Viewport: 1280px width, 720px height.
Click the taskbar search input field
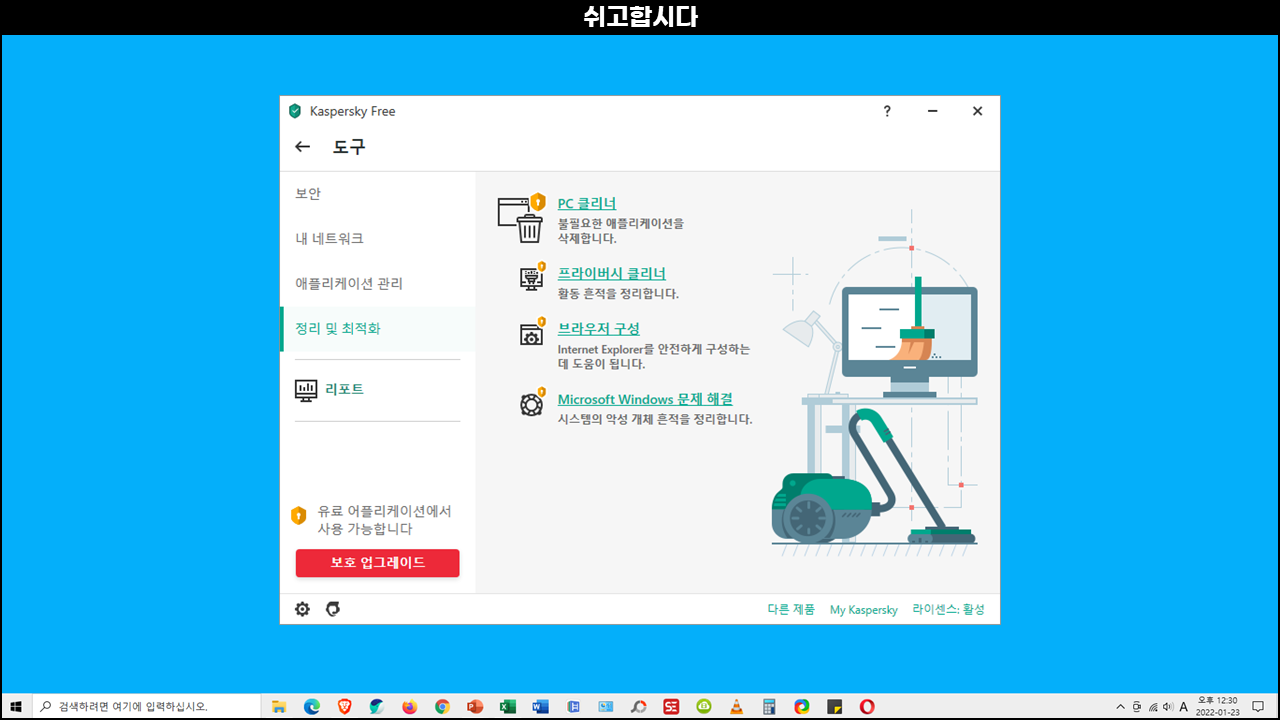[x=147, y=707]
